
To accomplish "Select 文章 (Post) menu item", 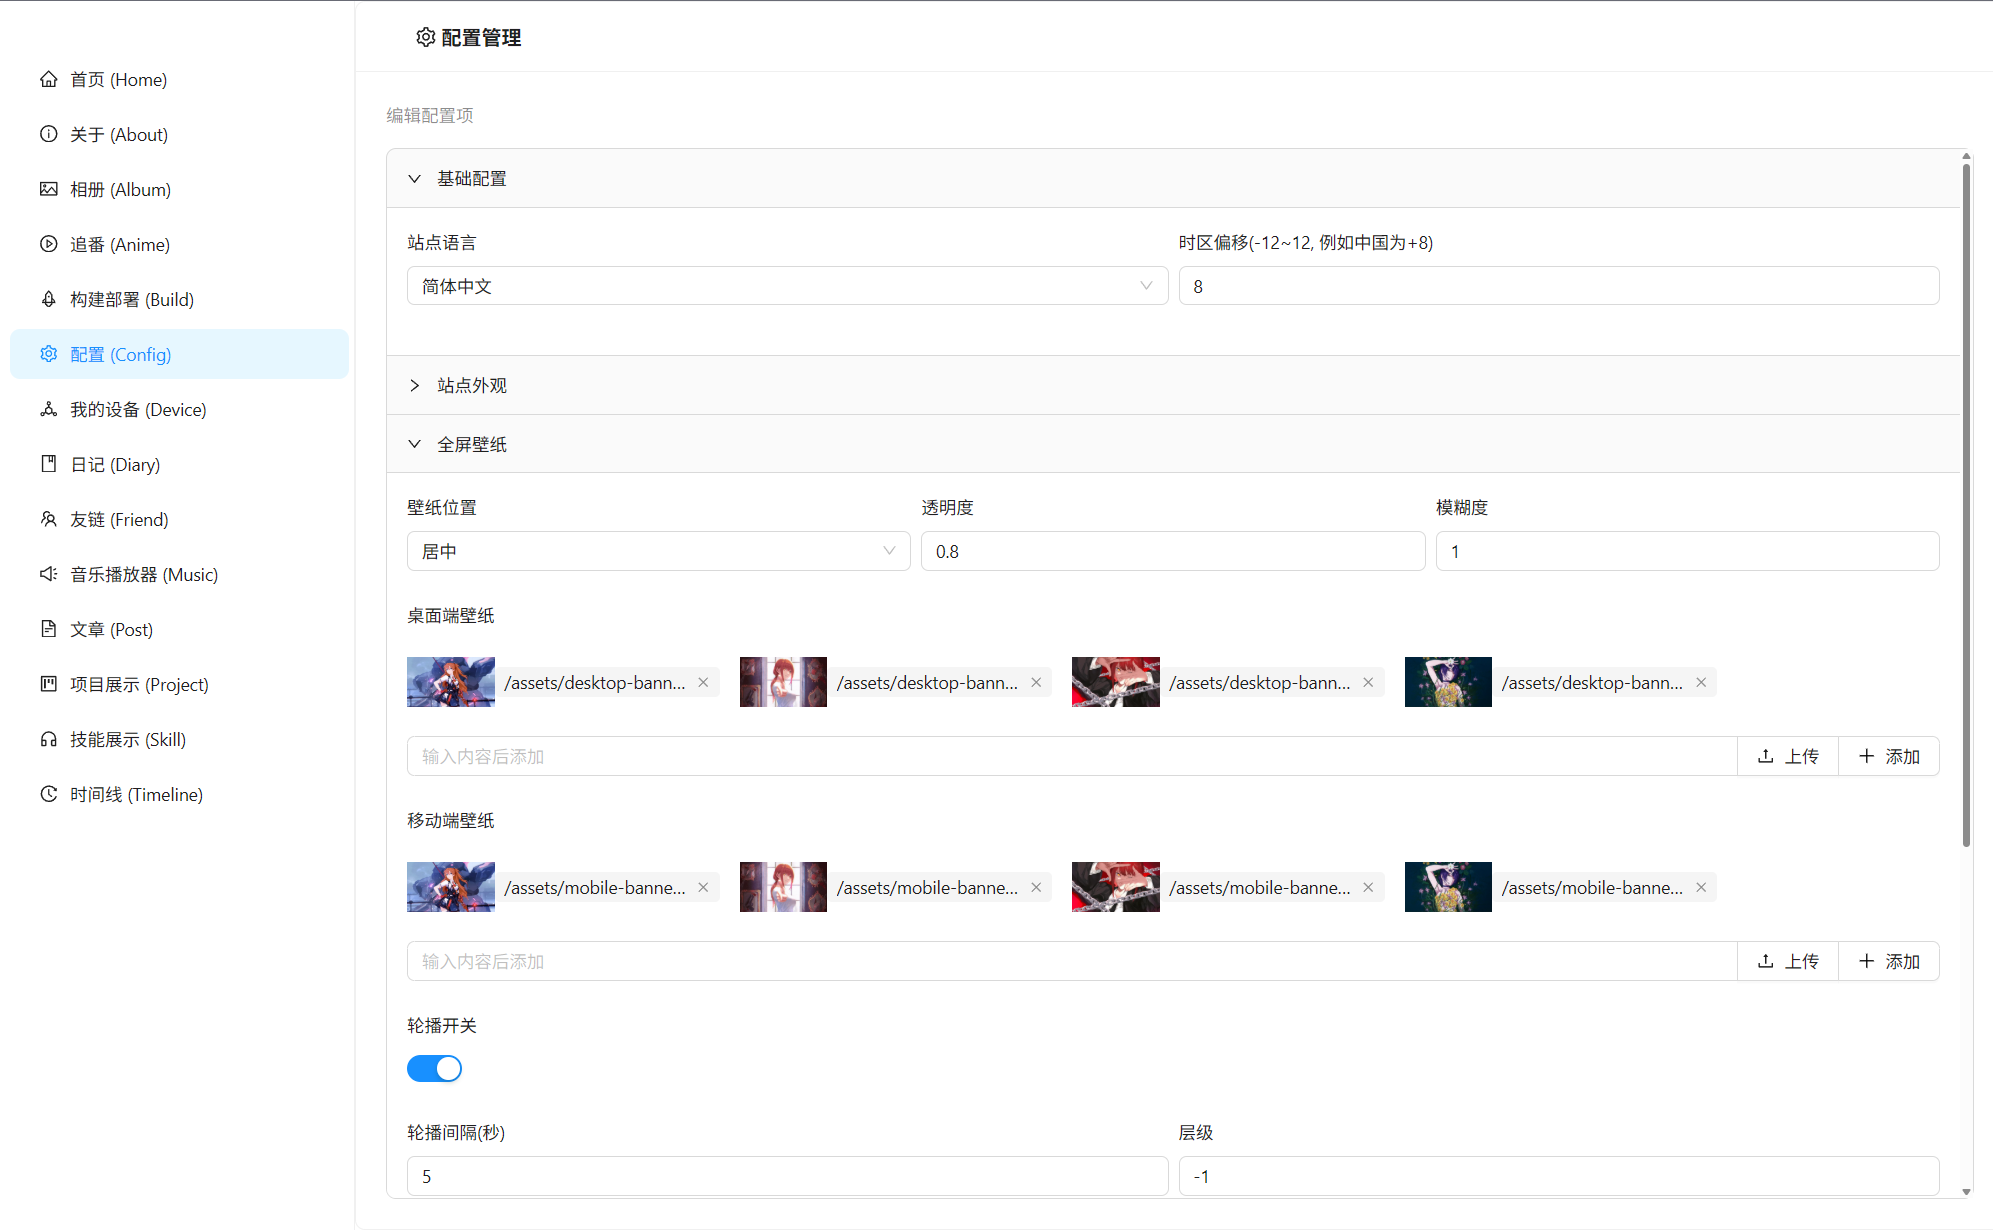I will click(x=179, y=629).
